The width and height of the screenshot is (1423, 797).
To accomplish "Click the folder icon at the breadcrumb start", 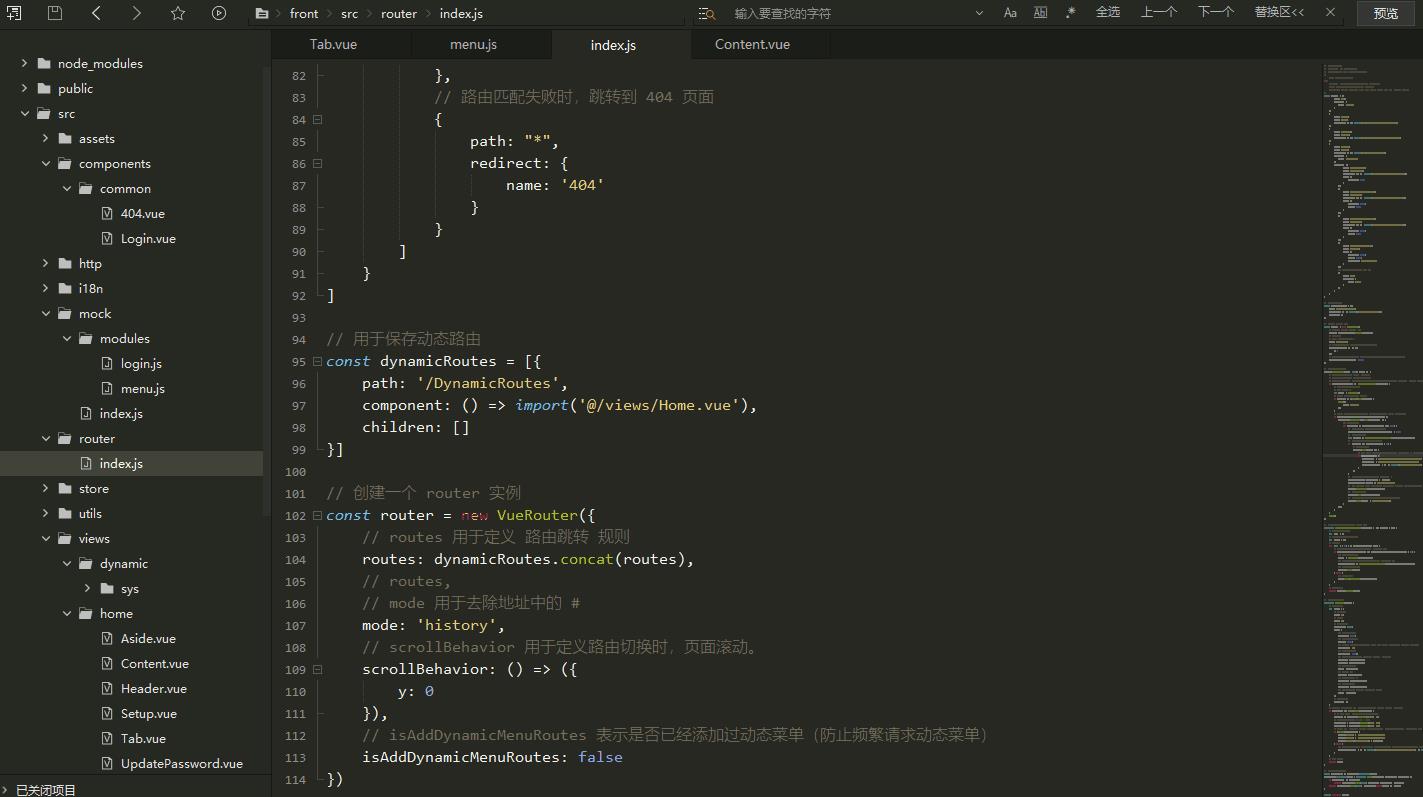I will pyautogui.click(x=262, y=14).
